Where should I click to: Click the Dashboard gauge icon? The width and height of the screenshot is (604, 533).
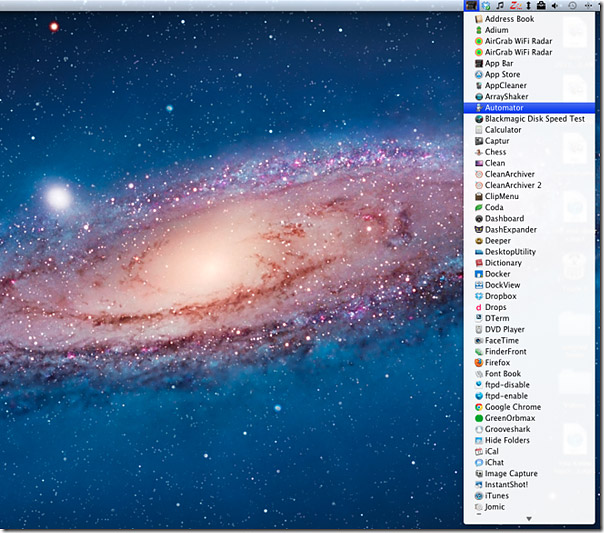(x=479, y=219)
